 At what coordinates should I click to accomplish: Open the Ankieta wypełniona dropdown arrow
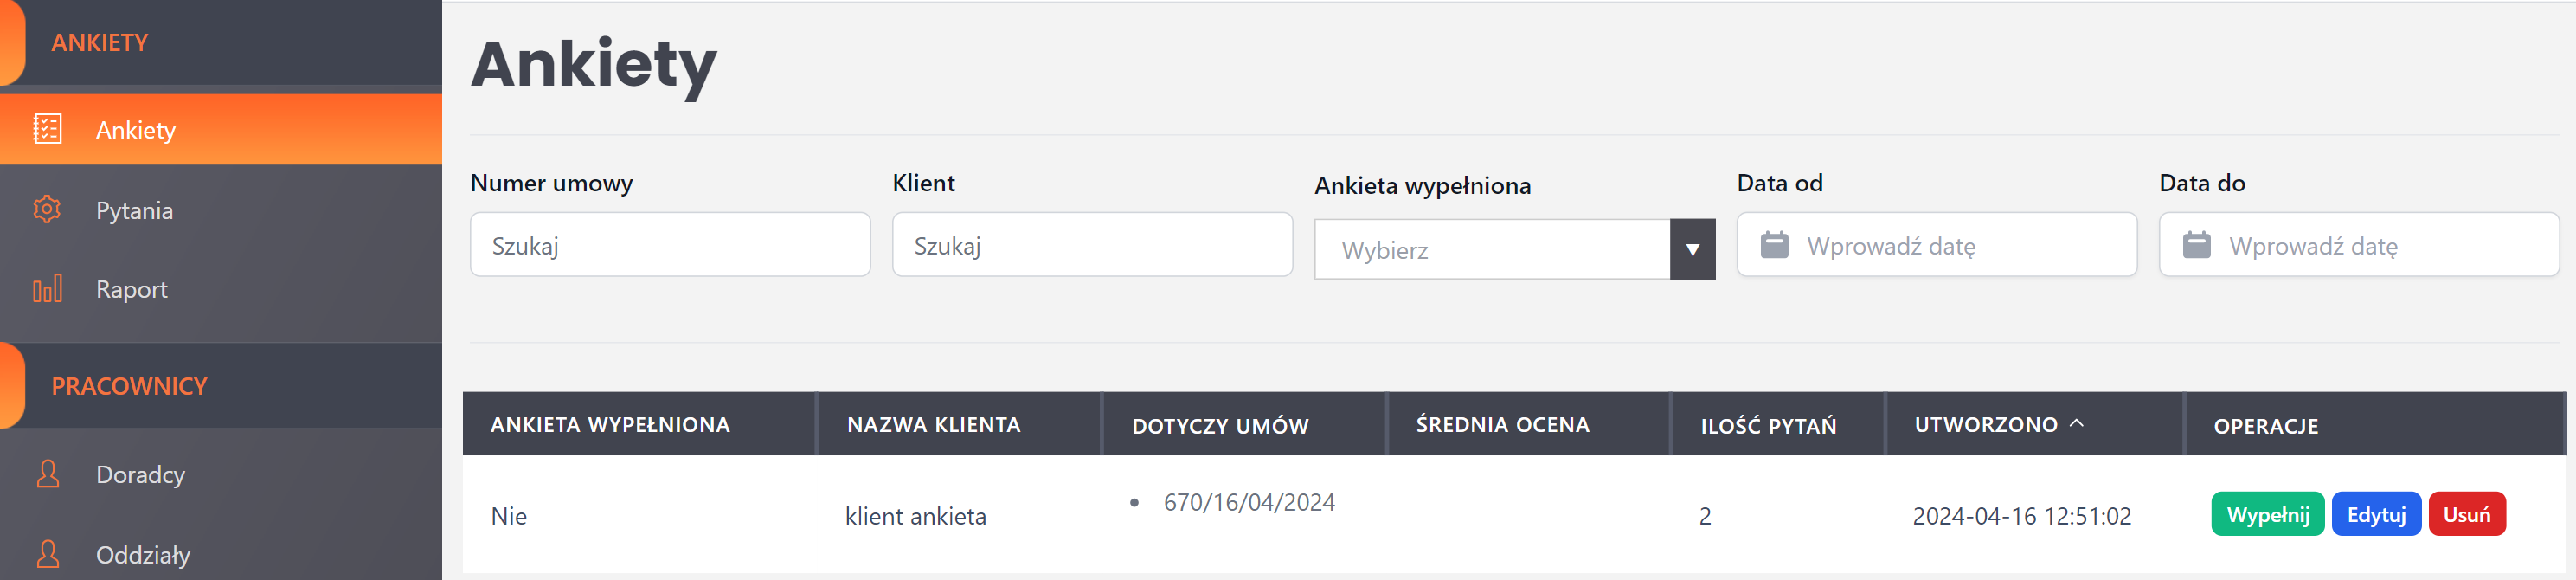click(x=1692, y=249)
